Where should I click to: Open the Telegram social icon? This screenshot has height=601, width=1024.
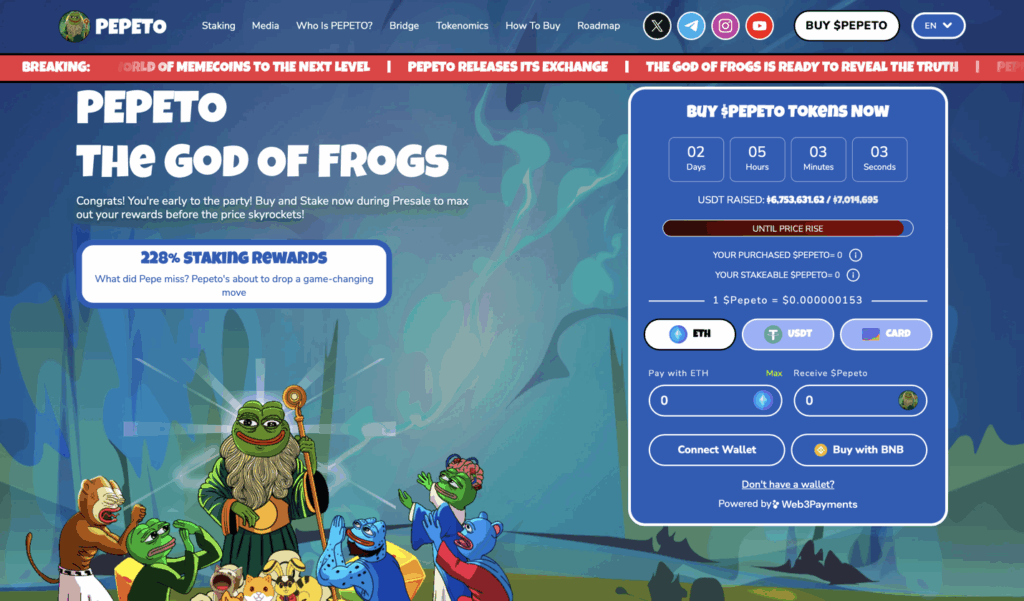[x=691, y=26]
